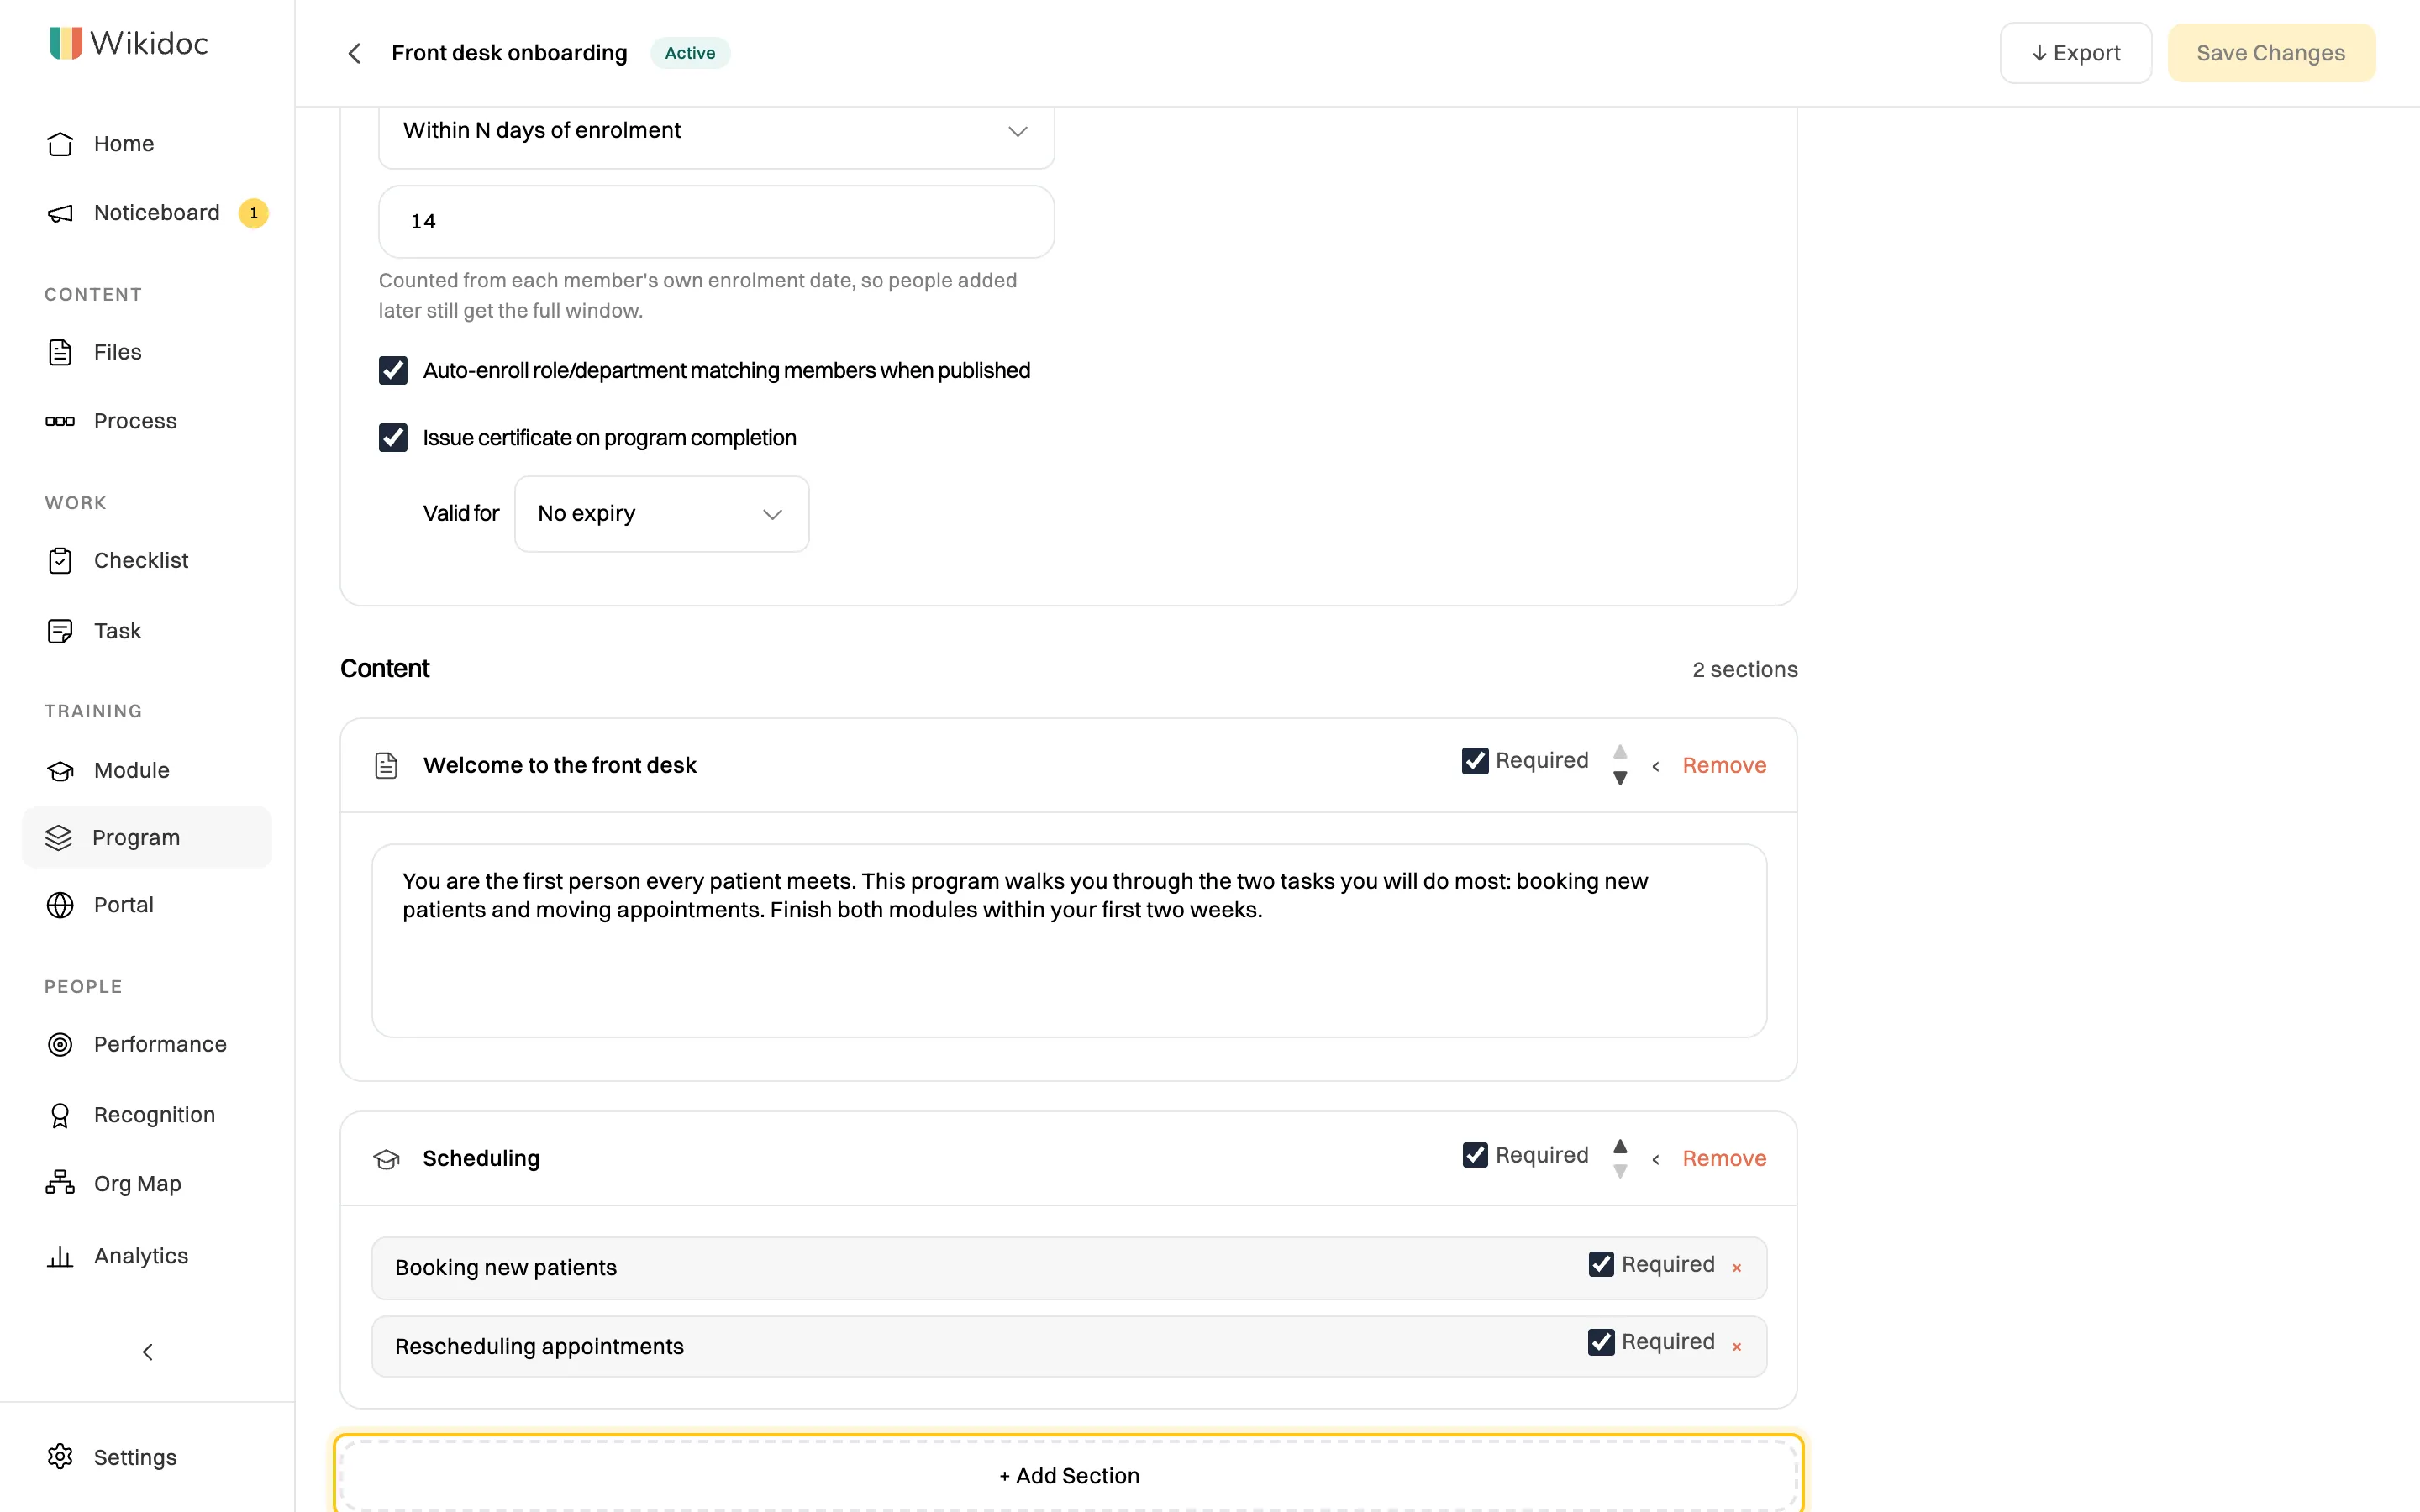Click the Task note icon
2420x1512 pixels.
(x=60, y=631)
